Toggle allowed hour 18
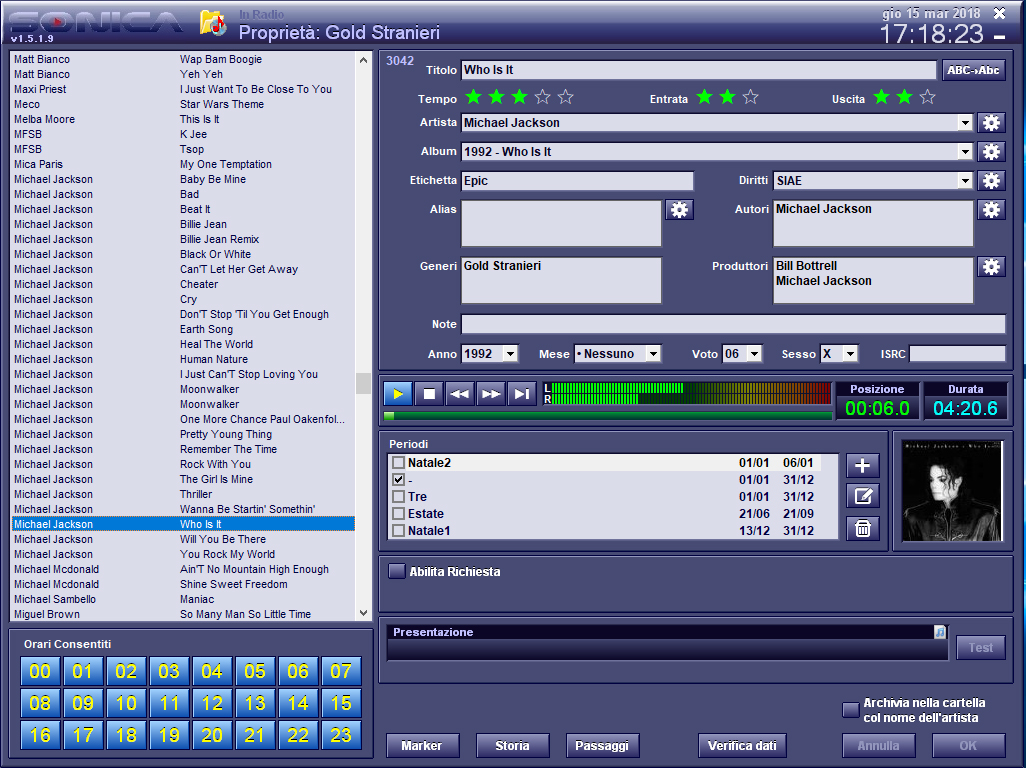The height and width of the screenshot is (768, 1026). pyautogui.click(x=126, y=735)
